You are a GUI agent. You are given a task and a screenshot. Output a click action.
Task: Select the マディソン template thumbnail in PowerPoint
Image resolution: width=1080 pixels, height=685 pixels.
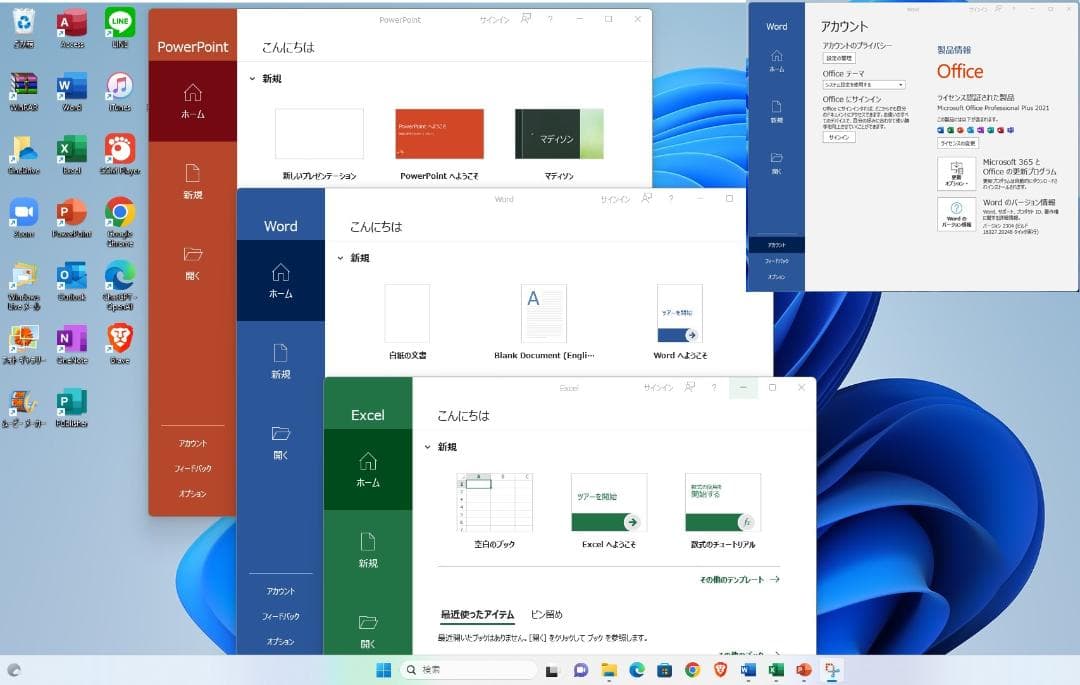pos(558,133)
